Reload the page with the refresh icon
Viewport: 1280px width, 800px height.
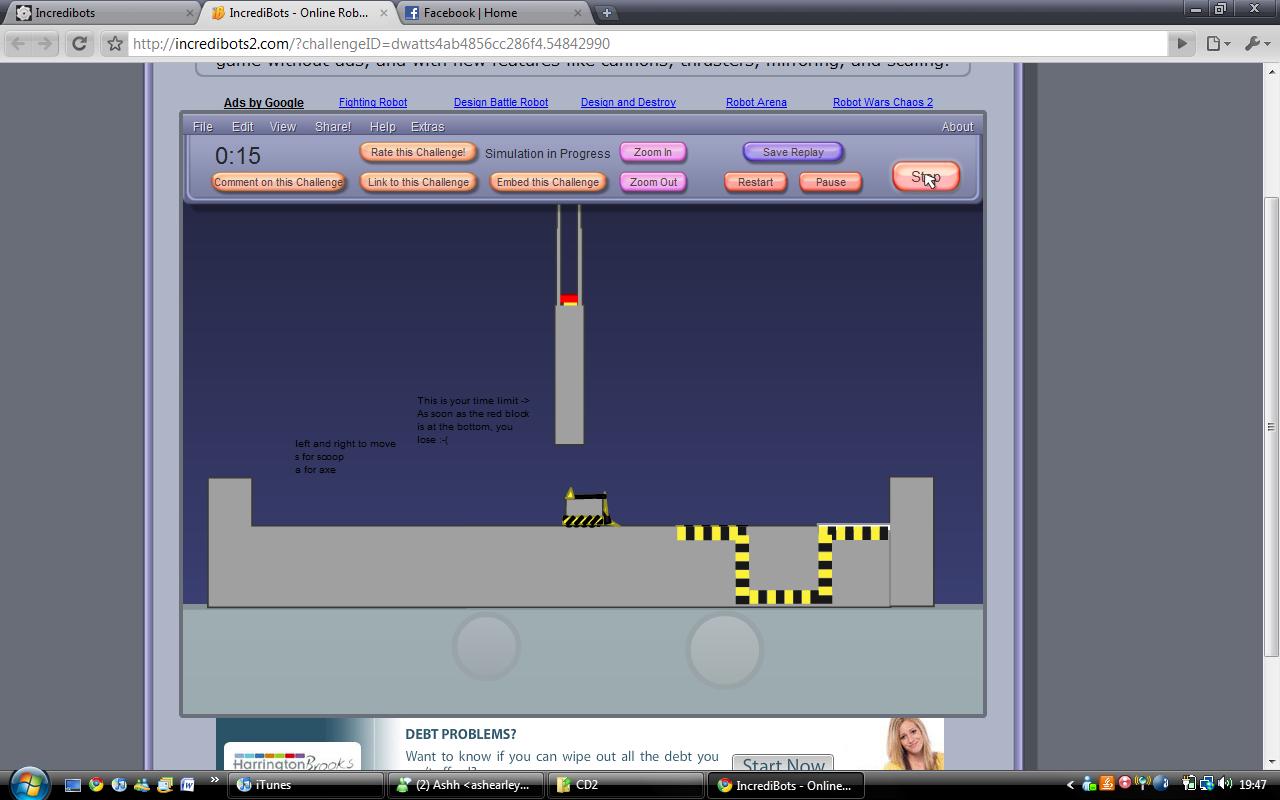pyautogui.click(x=80, y=44)
